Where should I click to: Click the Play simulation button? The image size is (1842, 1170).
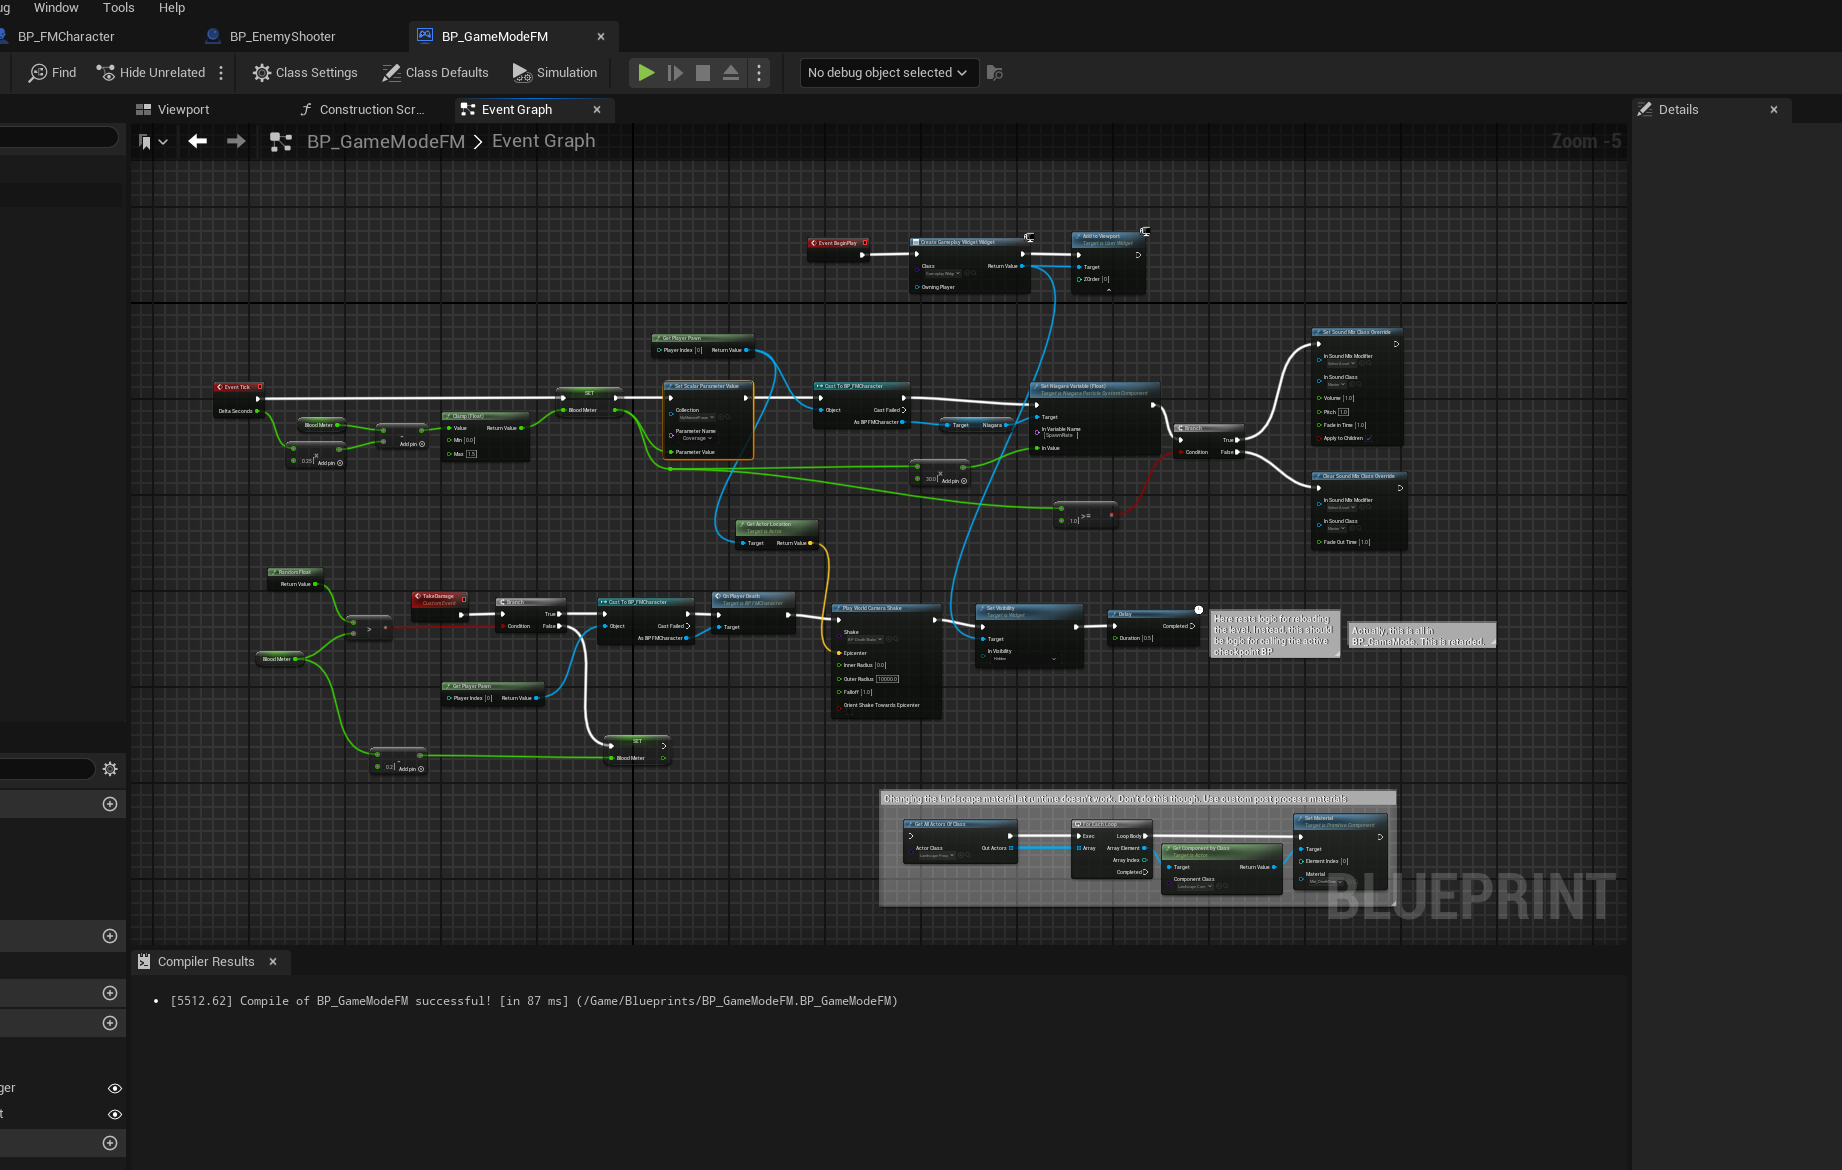click(x=646, y=73)
